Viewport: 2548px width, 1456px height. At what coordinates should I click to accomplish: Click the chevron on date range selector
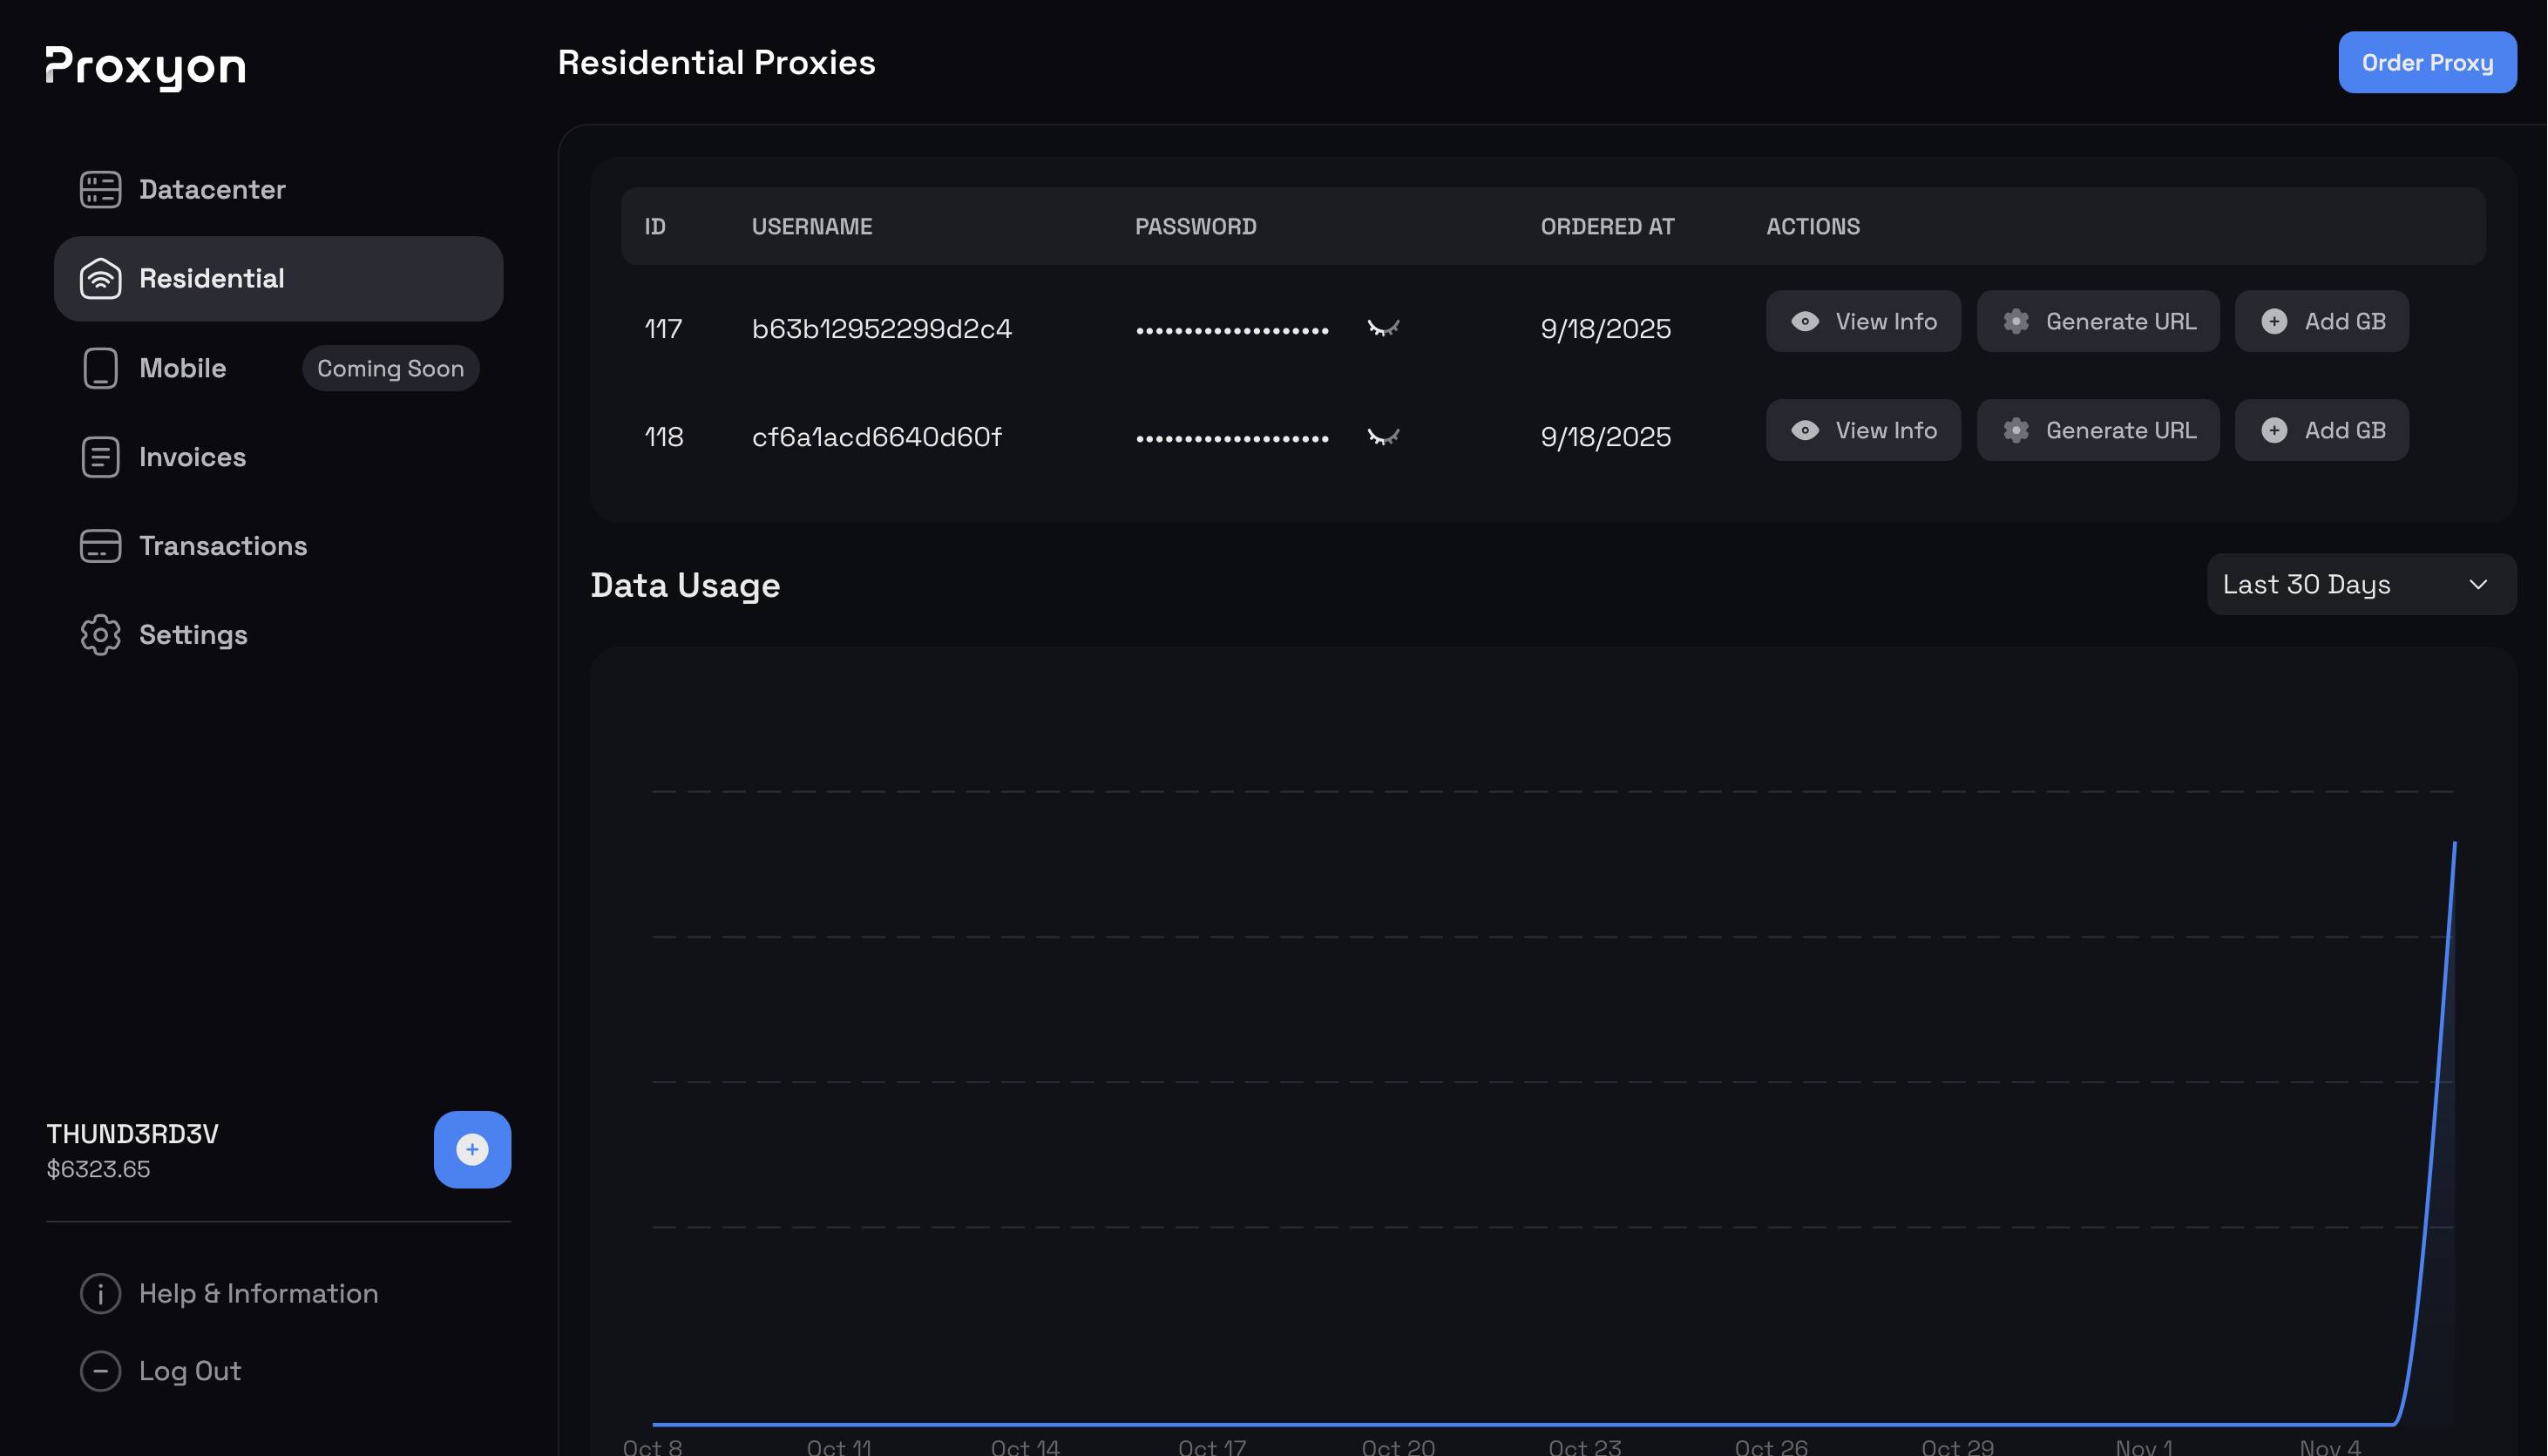tap(2477, 584)
